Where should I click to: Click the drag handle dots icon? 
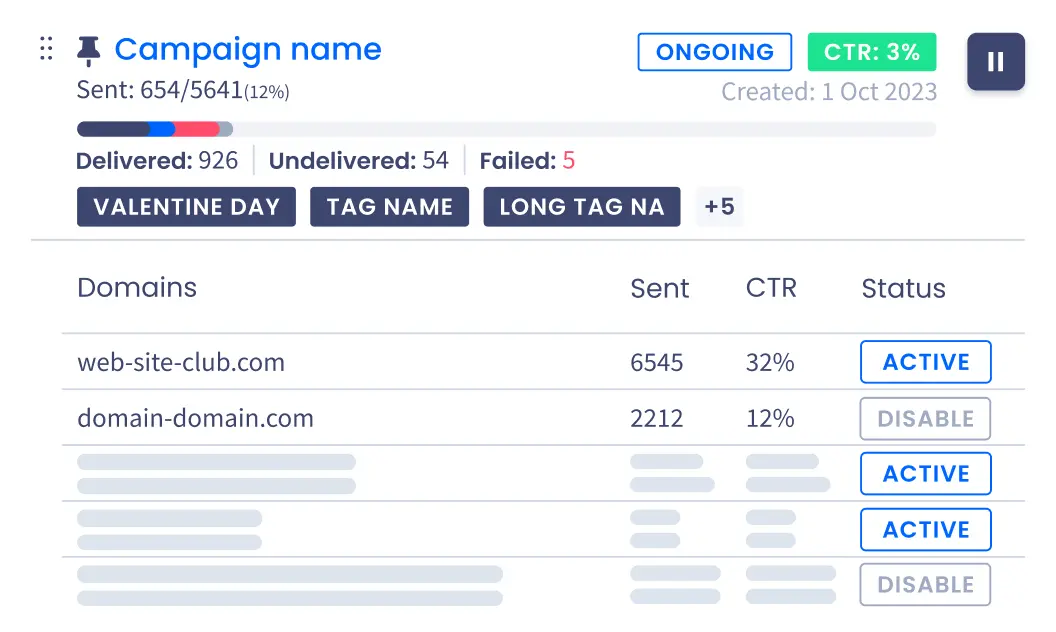45,50
